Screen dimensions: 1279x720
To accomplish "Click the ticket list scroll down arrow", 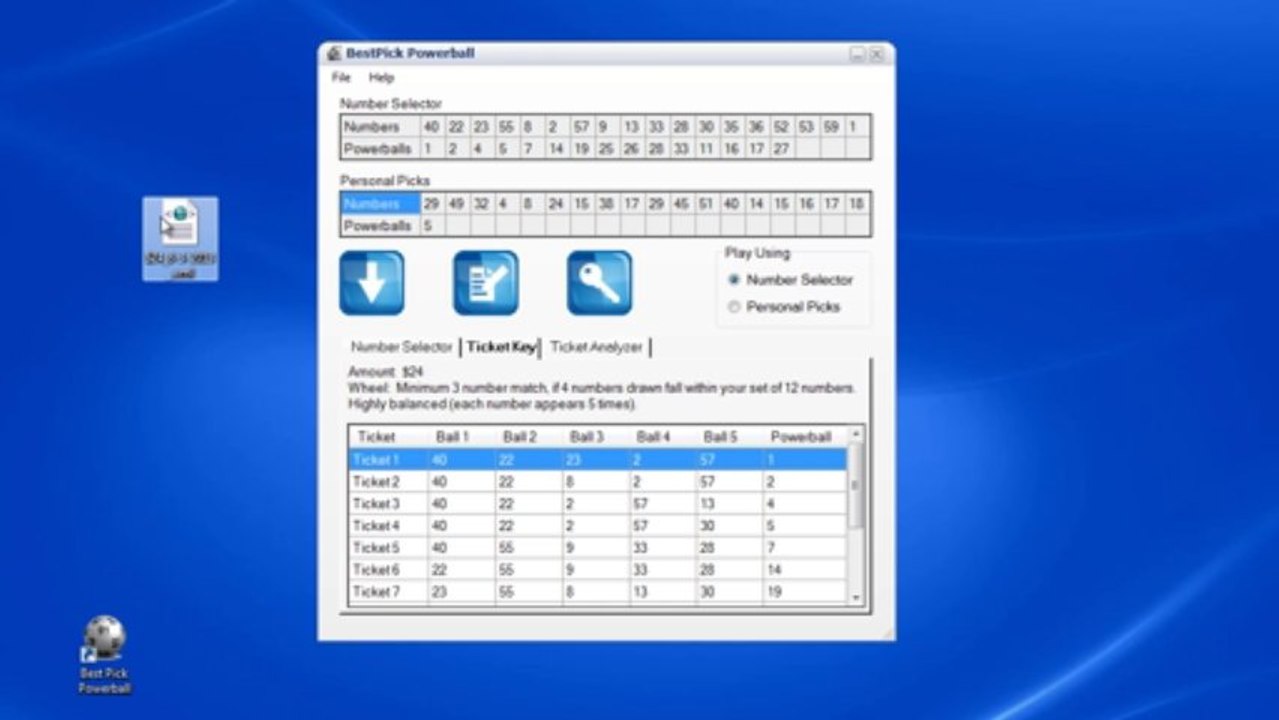I will click(855, 597).
